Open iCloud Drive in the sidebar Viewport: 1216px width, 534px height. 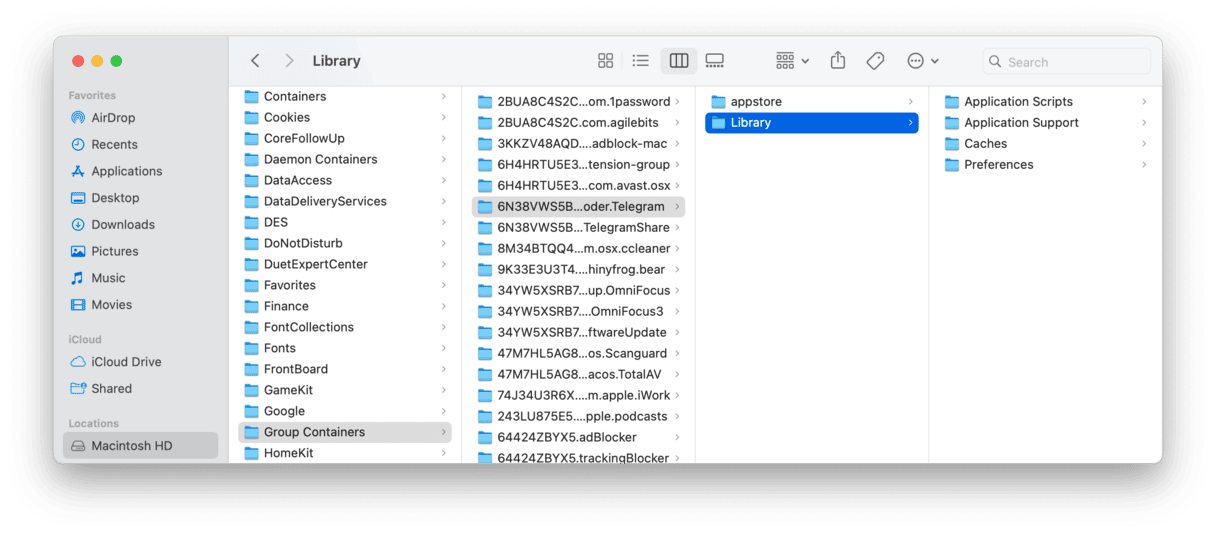tap(141, 362)
